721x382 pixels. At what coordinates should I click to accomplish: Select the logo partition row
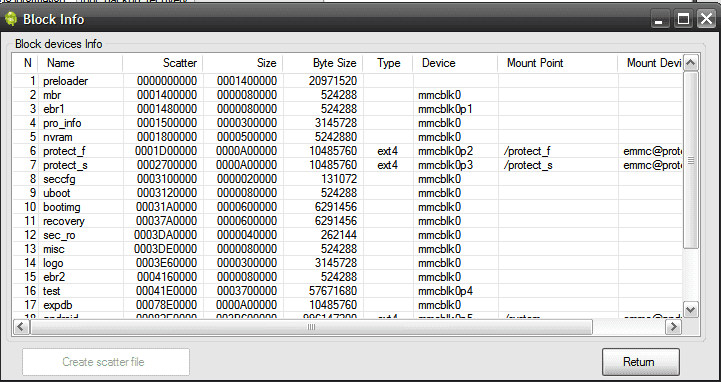pyautogui.click(x=347, y=263)
